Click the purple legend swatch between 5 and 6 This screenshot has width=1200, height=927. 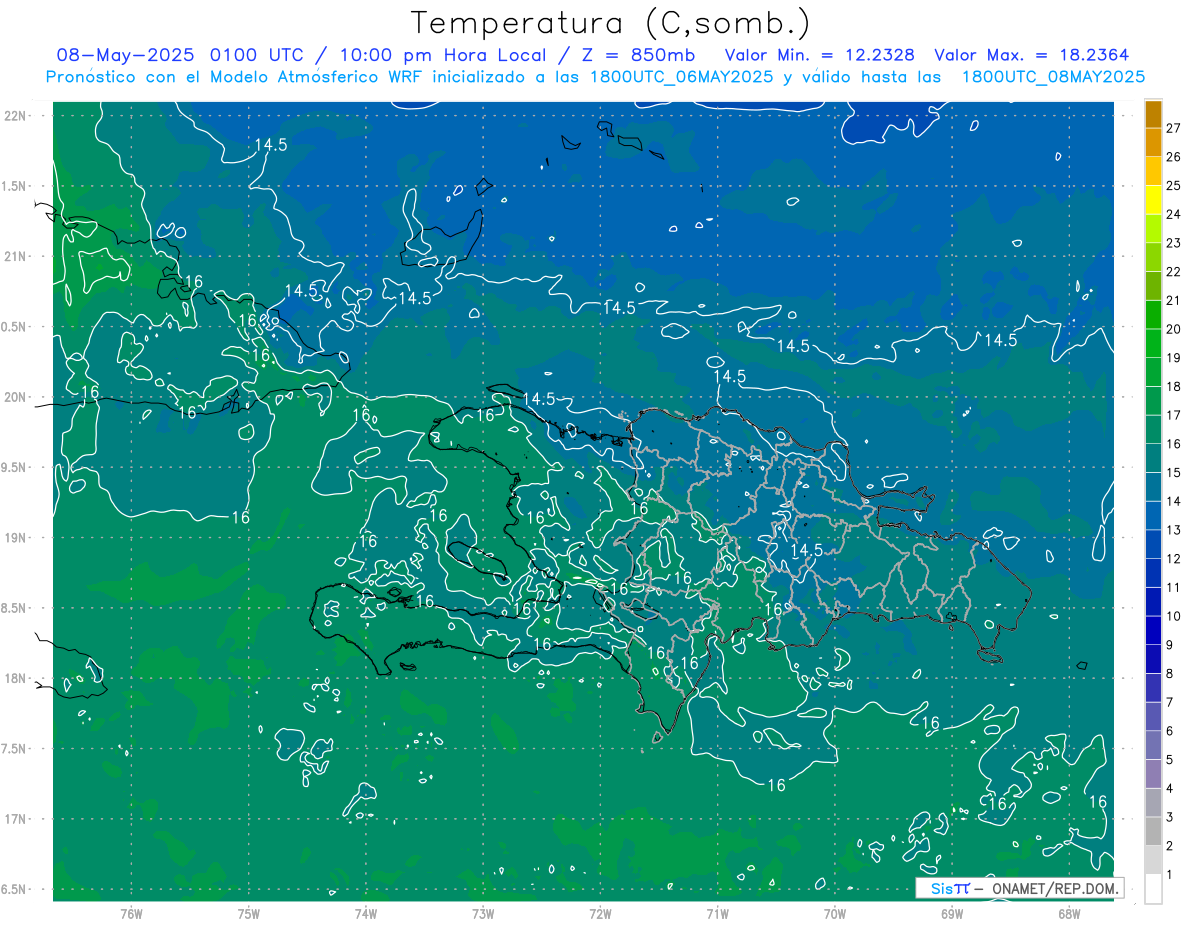point(1153,746)
